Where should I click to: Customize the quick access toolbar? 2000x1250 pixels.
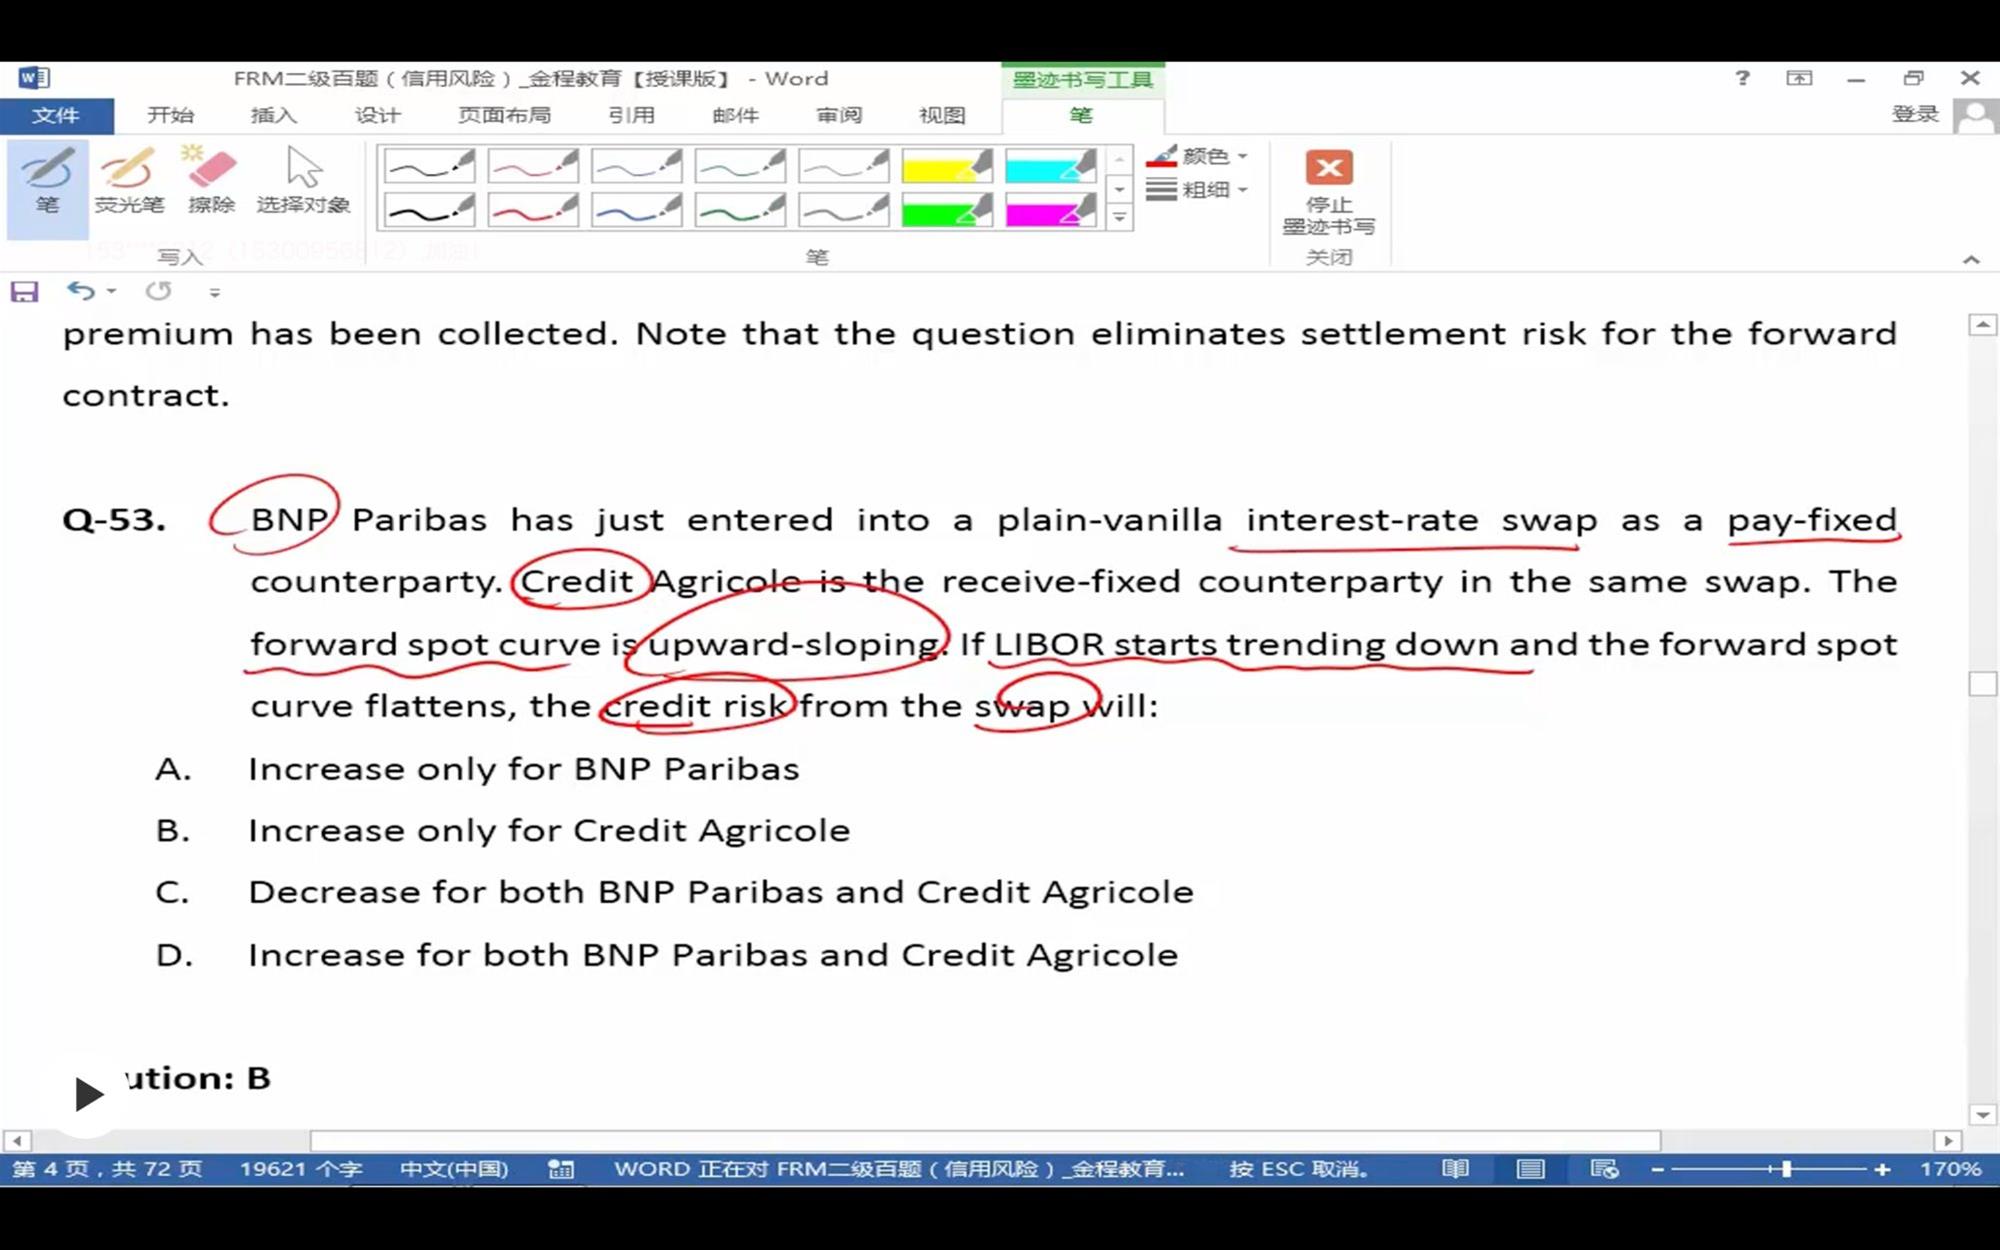click(x=214, y=292)
